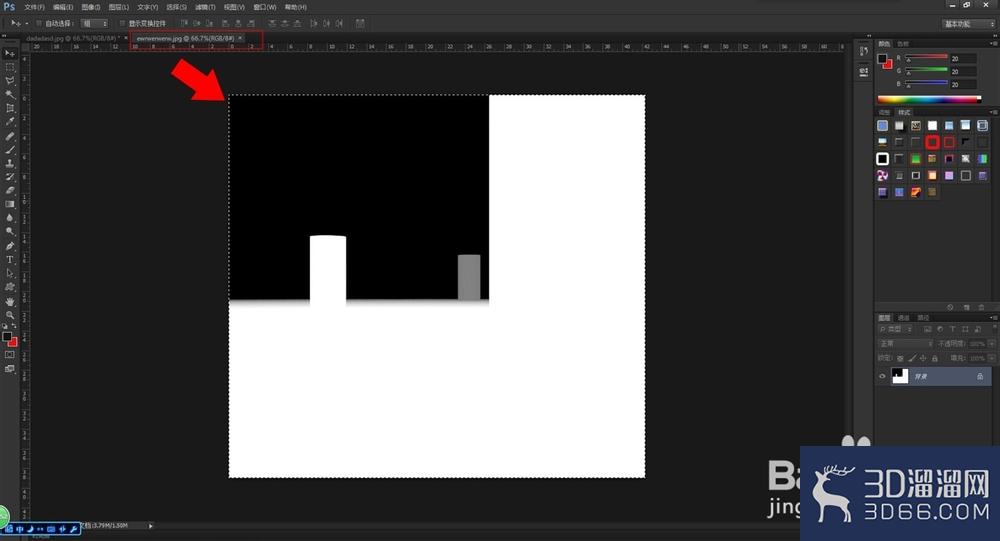Image resolution: width=1000 pixels, height=541 pixels.
Task: Open the Layers panel flyout menu
Action: (993, 318)
